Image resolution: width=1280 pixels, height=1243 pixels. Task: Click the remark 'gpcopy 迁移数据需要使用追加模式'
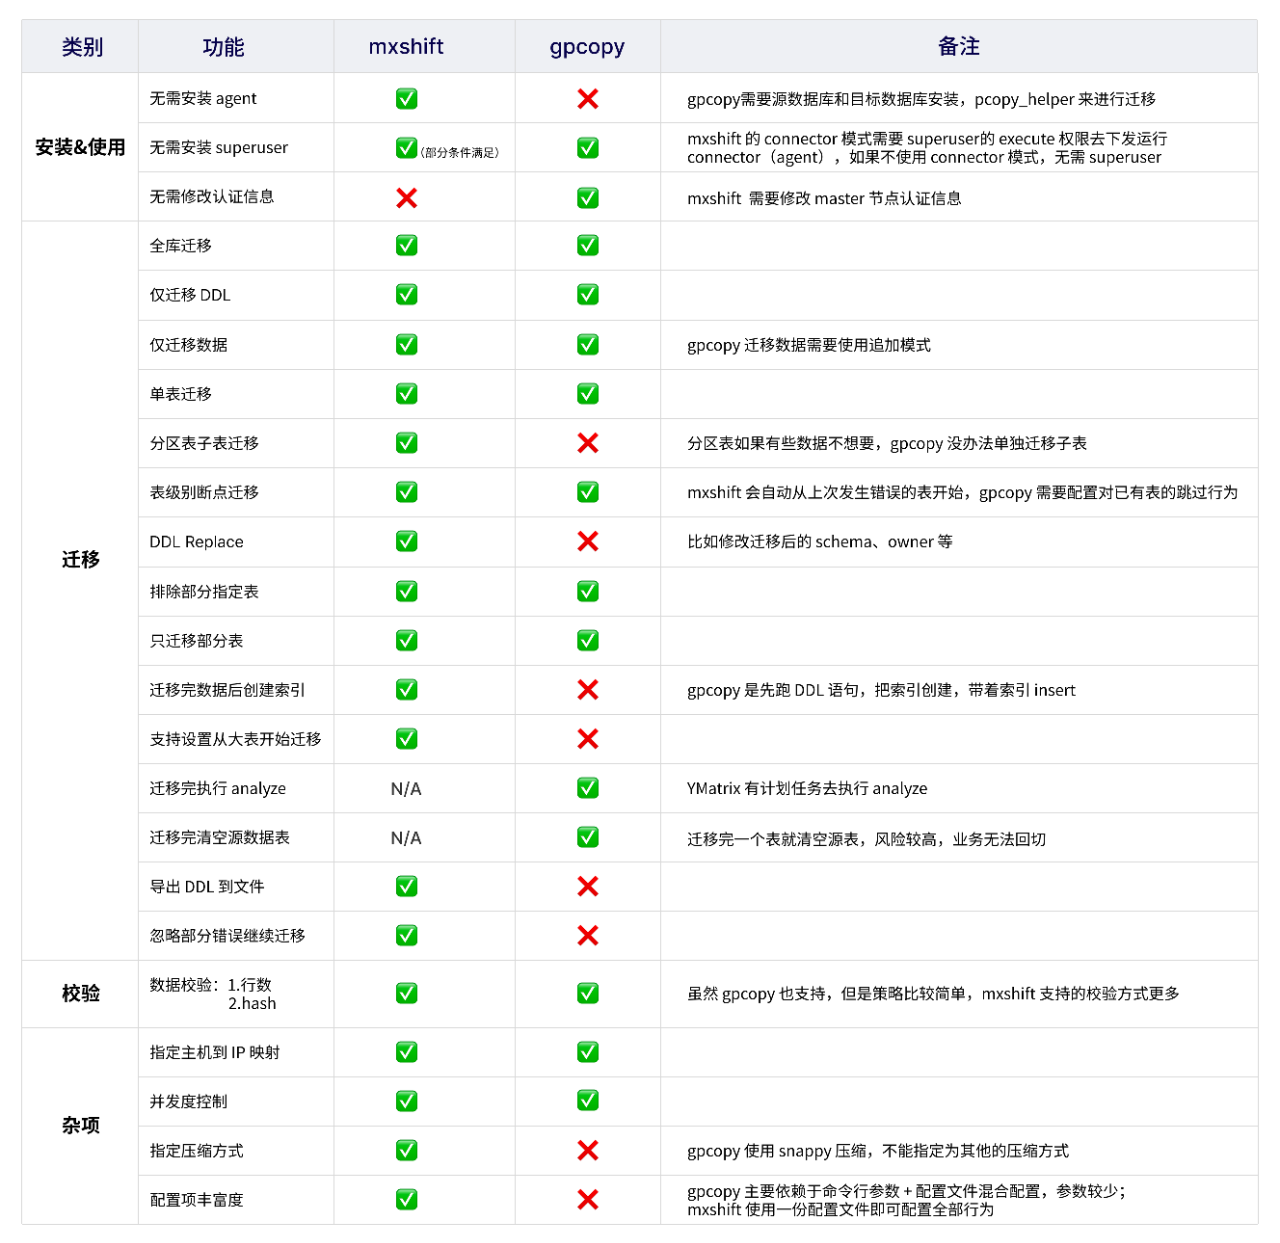[x=809, y=345]
